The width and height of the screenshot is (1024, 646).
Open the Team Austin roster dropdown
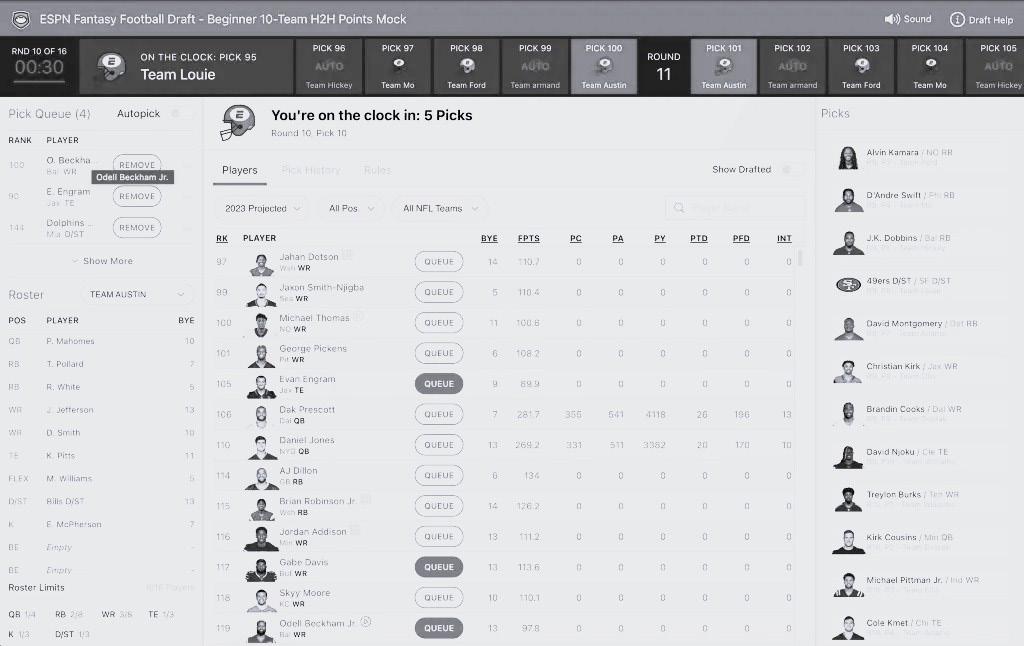point(137,295)
